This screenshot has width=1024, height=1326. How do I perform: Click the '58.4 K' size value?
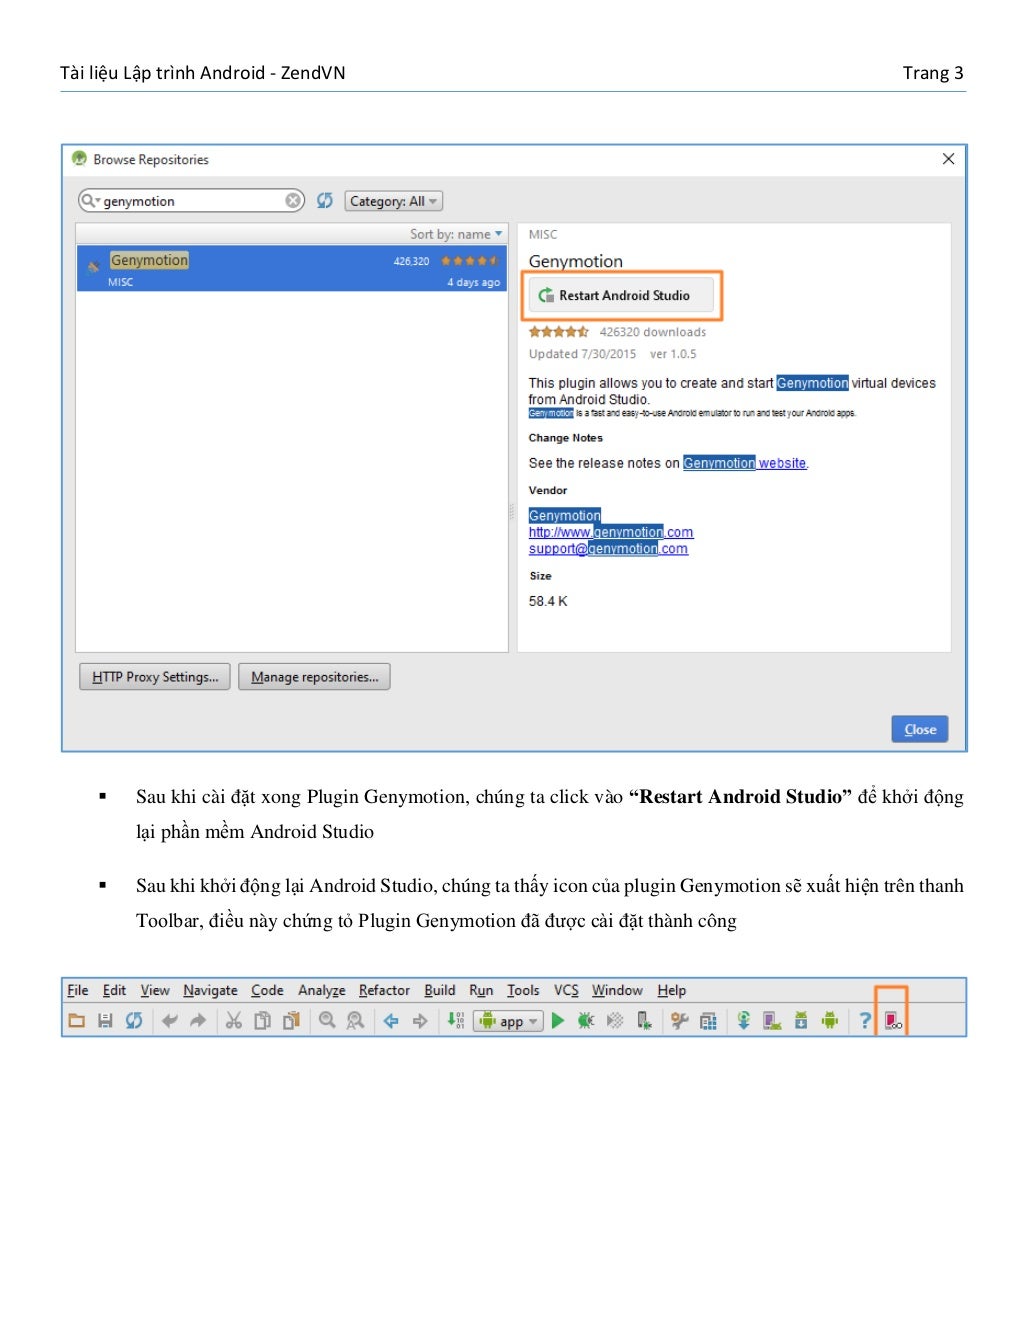[548, 601]
